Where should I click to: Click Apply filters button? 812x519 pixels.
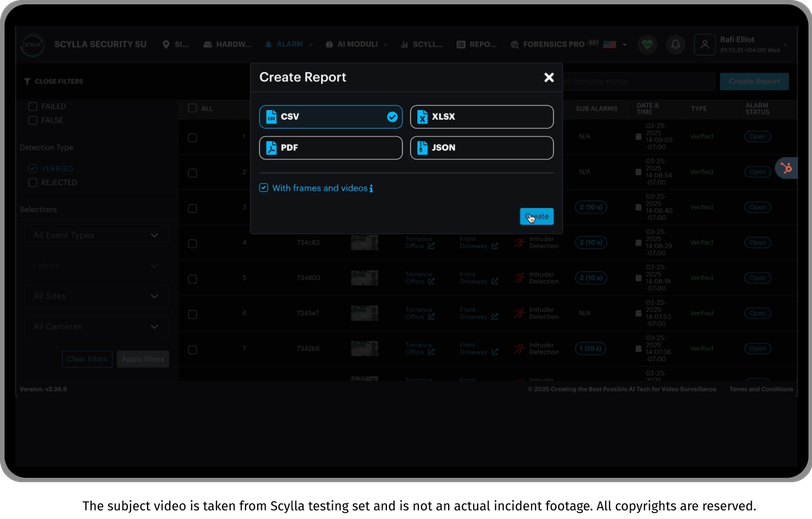(143, 359)
